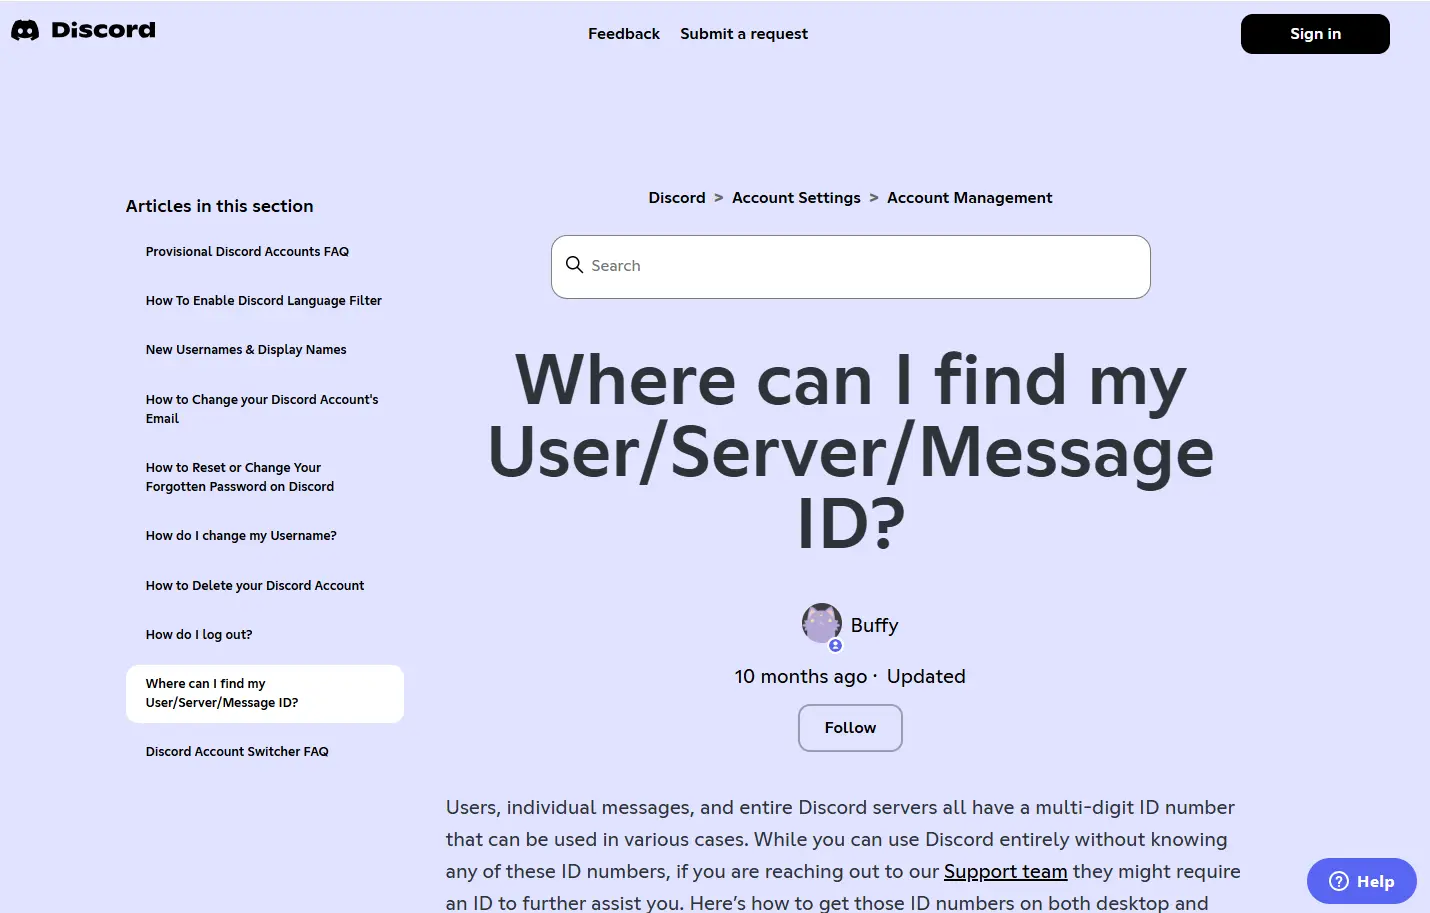1430x913 pixels.
Task: Click the Follow button under the author
Action: coord(850,728)
